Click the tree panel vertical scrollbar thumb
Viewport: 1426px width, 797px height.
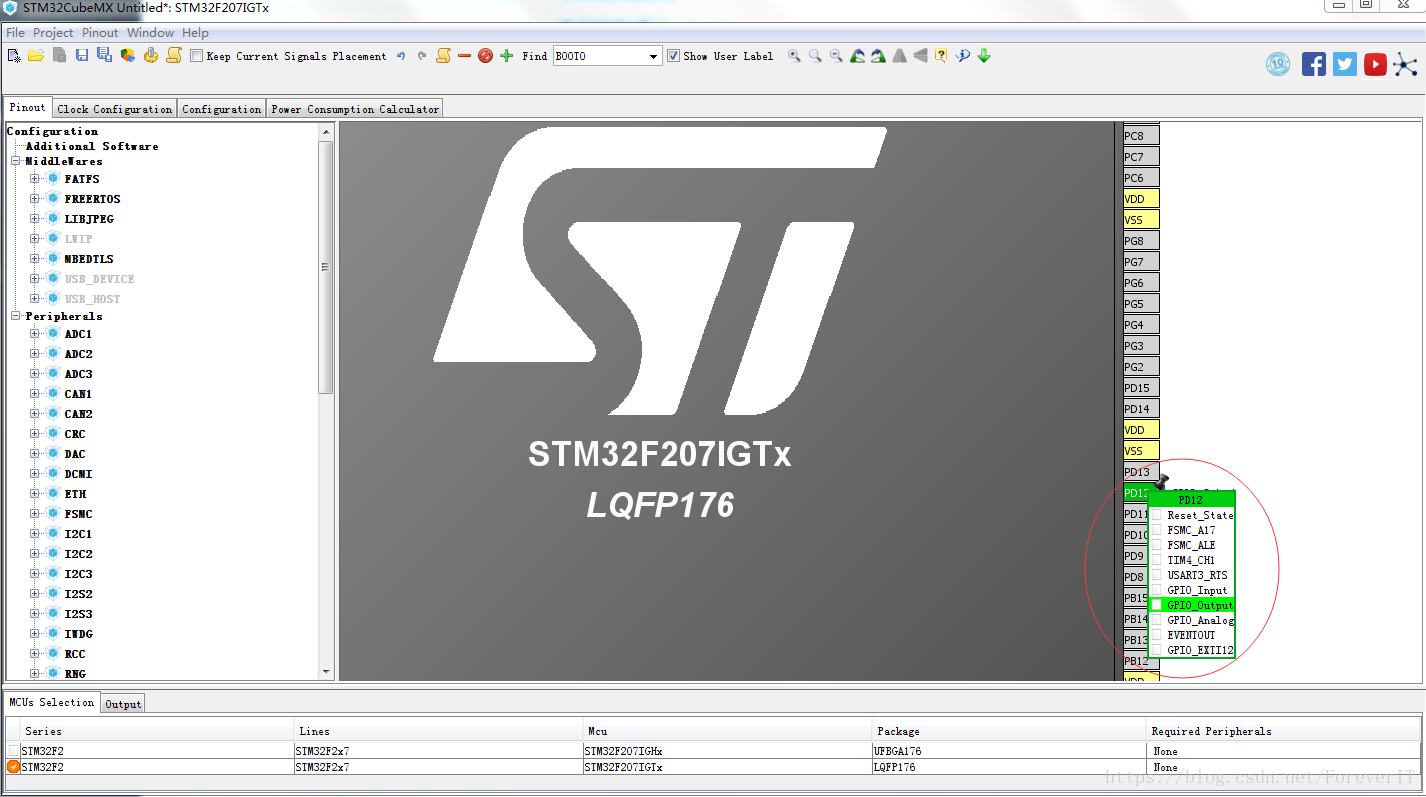pos(326,267)
